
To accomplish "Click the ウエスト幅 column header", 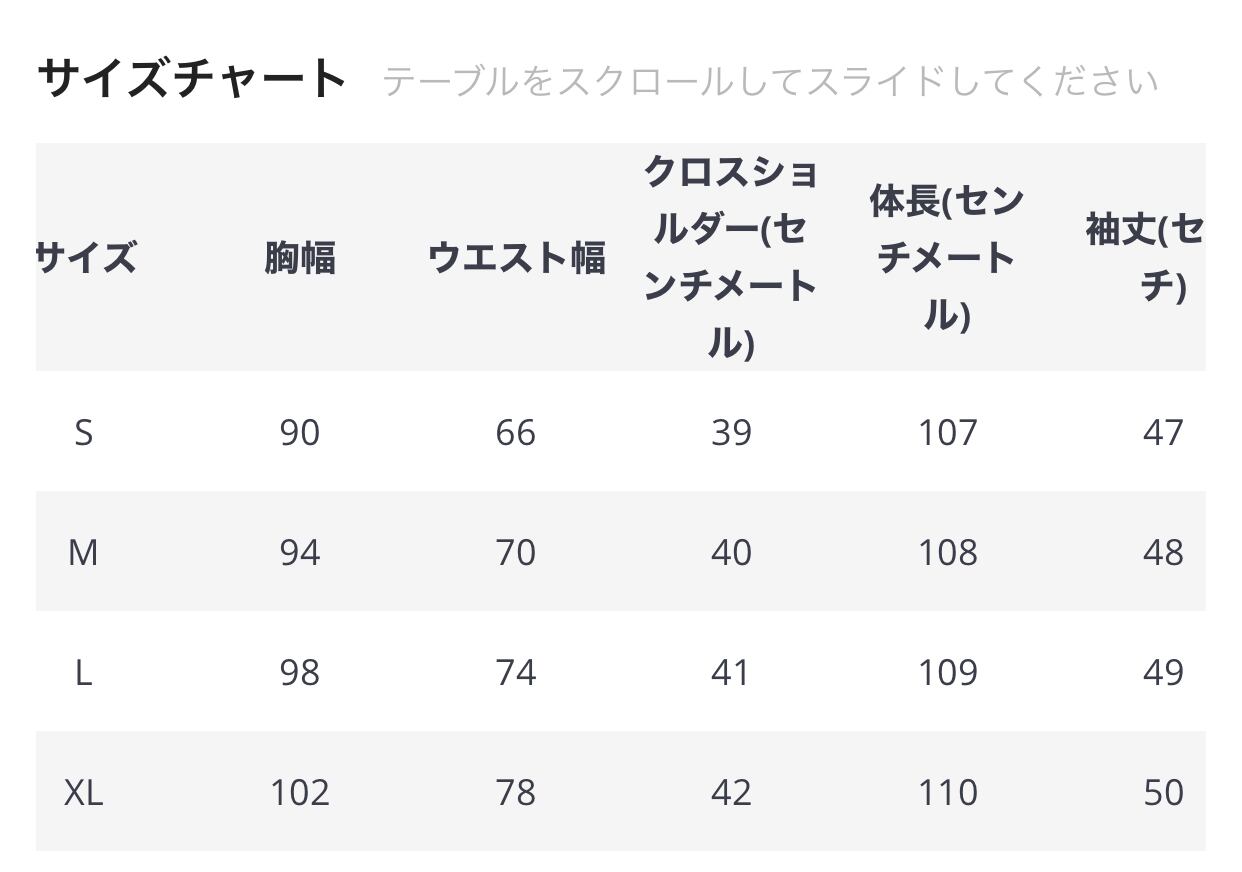I will pos(516,258).
